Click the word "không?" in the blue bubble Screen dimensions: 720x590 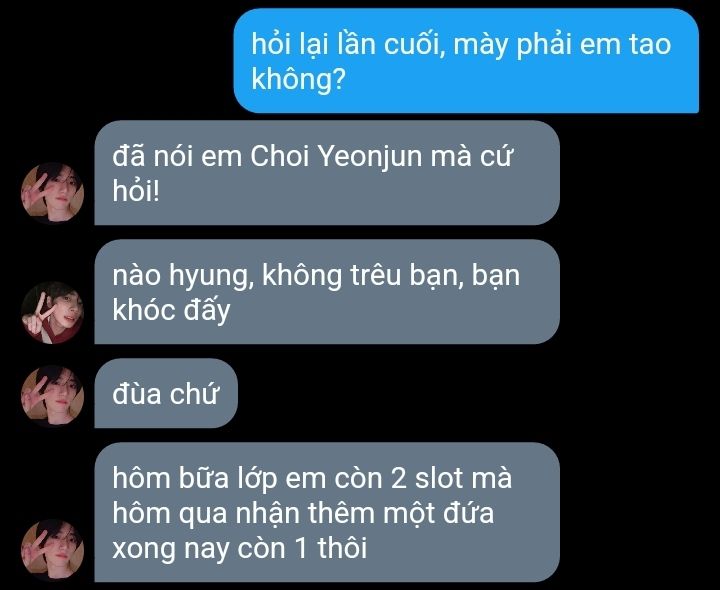coord(298,79)
